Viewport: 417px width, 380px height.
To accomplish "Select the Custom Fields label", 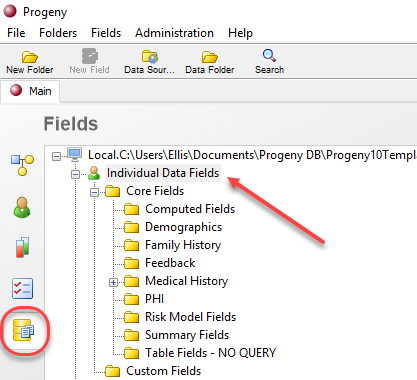I will pos(163,371).
